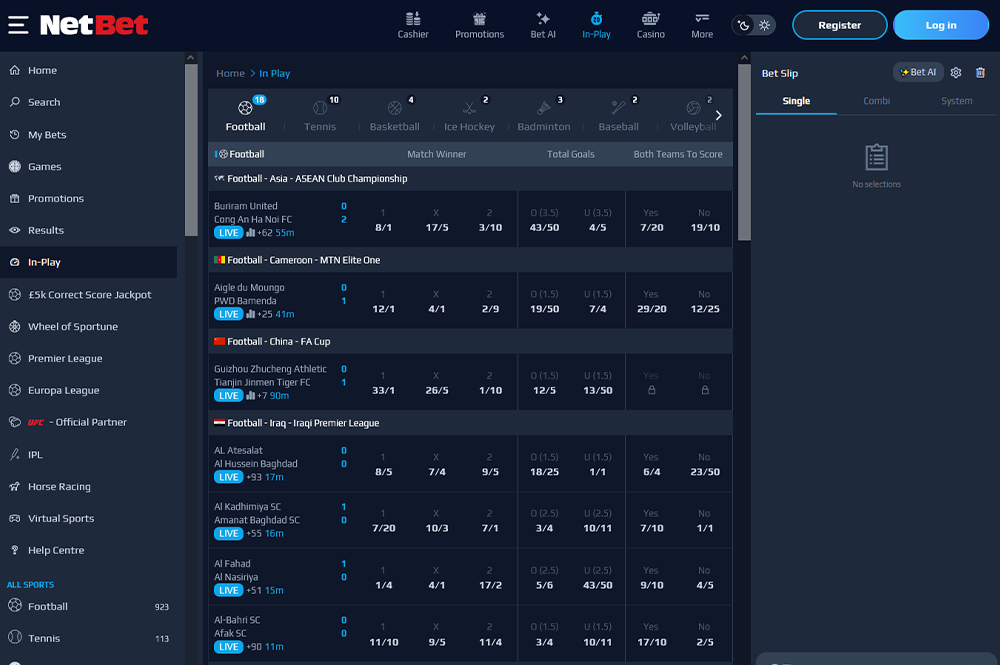Go to Home in the sidebar

pyautogui.click(x=89, y=70)
